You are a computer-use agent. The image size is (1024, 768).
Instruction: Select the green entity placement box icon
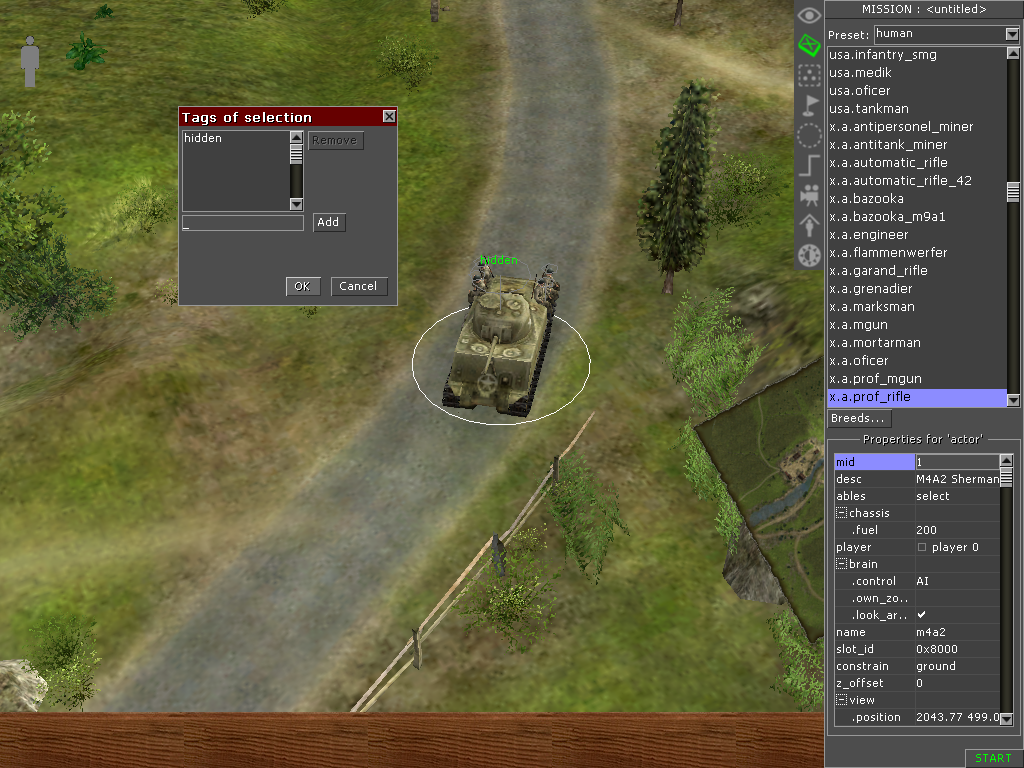(x=809, y=45)
